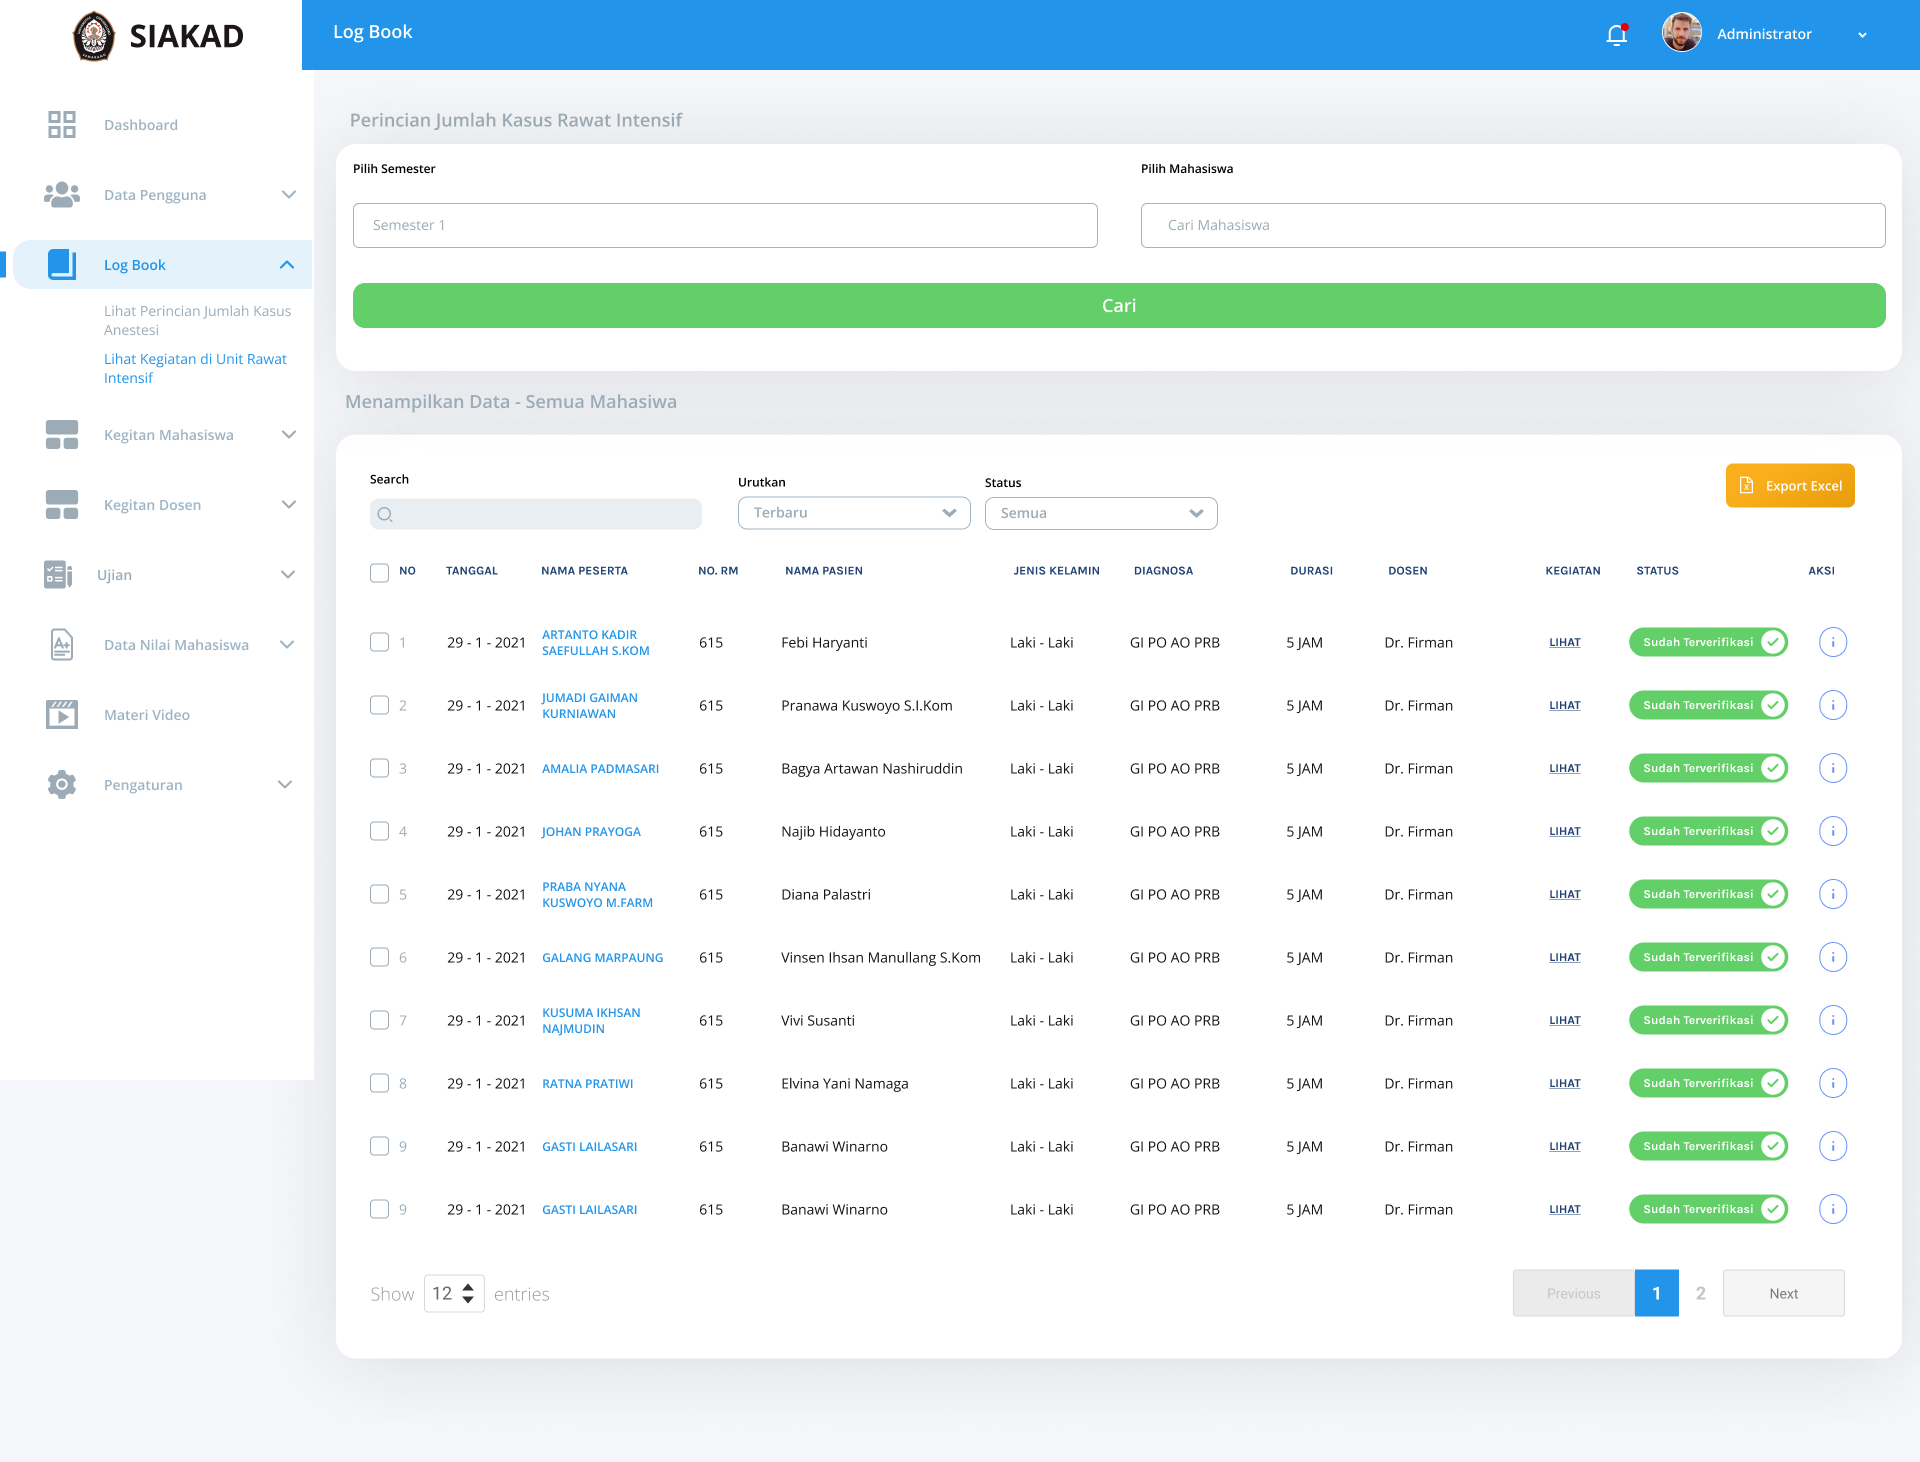
Task: Click info icon for Diana Palastri row
Action: pos(1832,894)
